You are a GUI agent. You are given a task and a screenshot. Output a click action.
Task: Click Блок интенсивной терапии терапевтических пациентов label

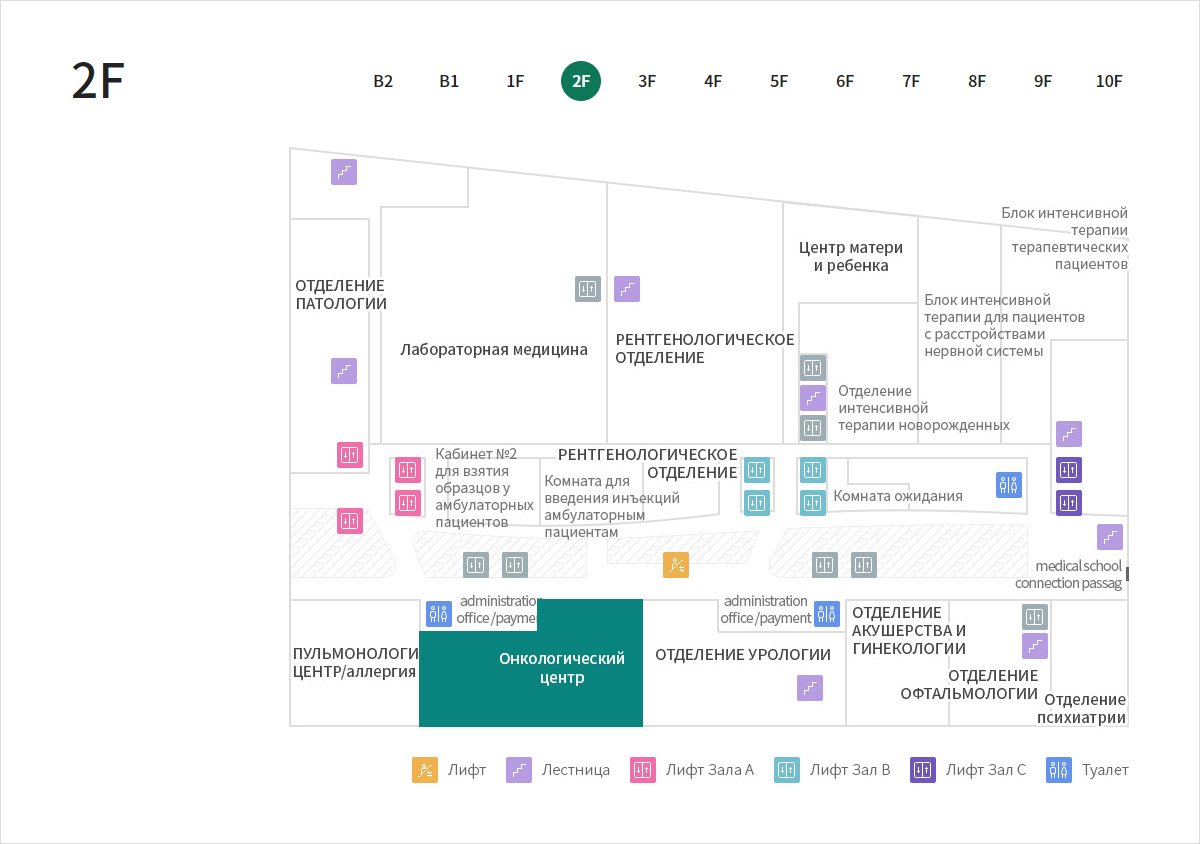(1065, 239)
